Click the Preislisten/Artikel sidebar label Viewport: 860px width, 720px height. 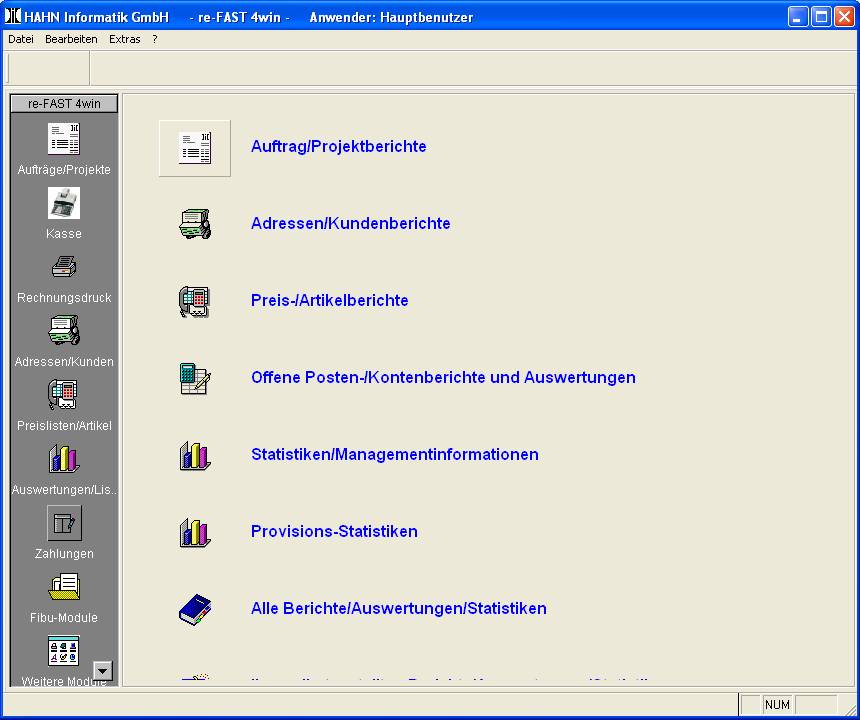[64, 426]
